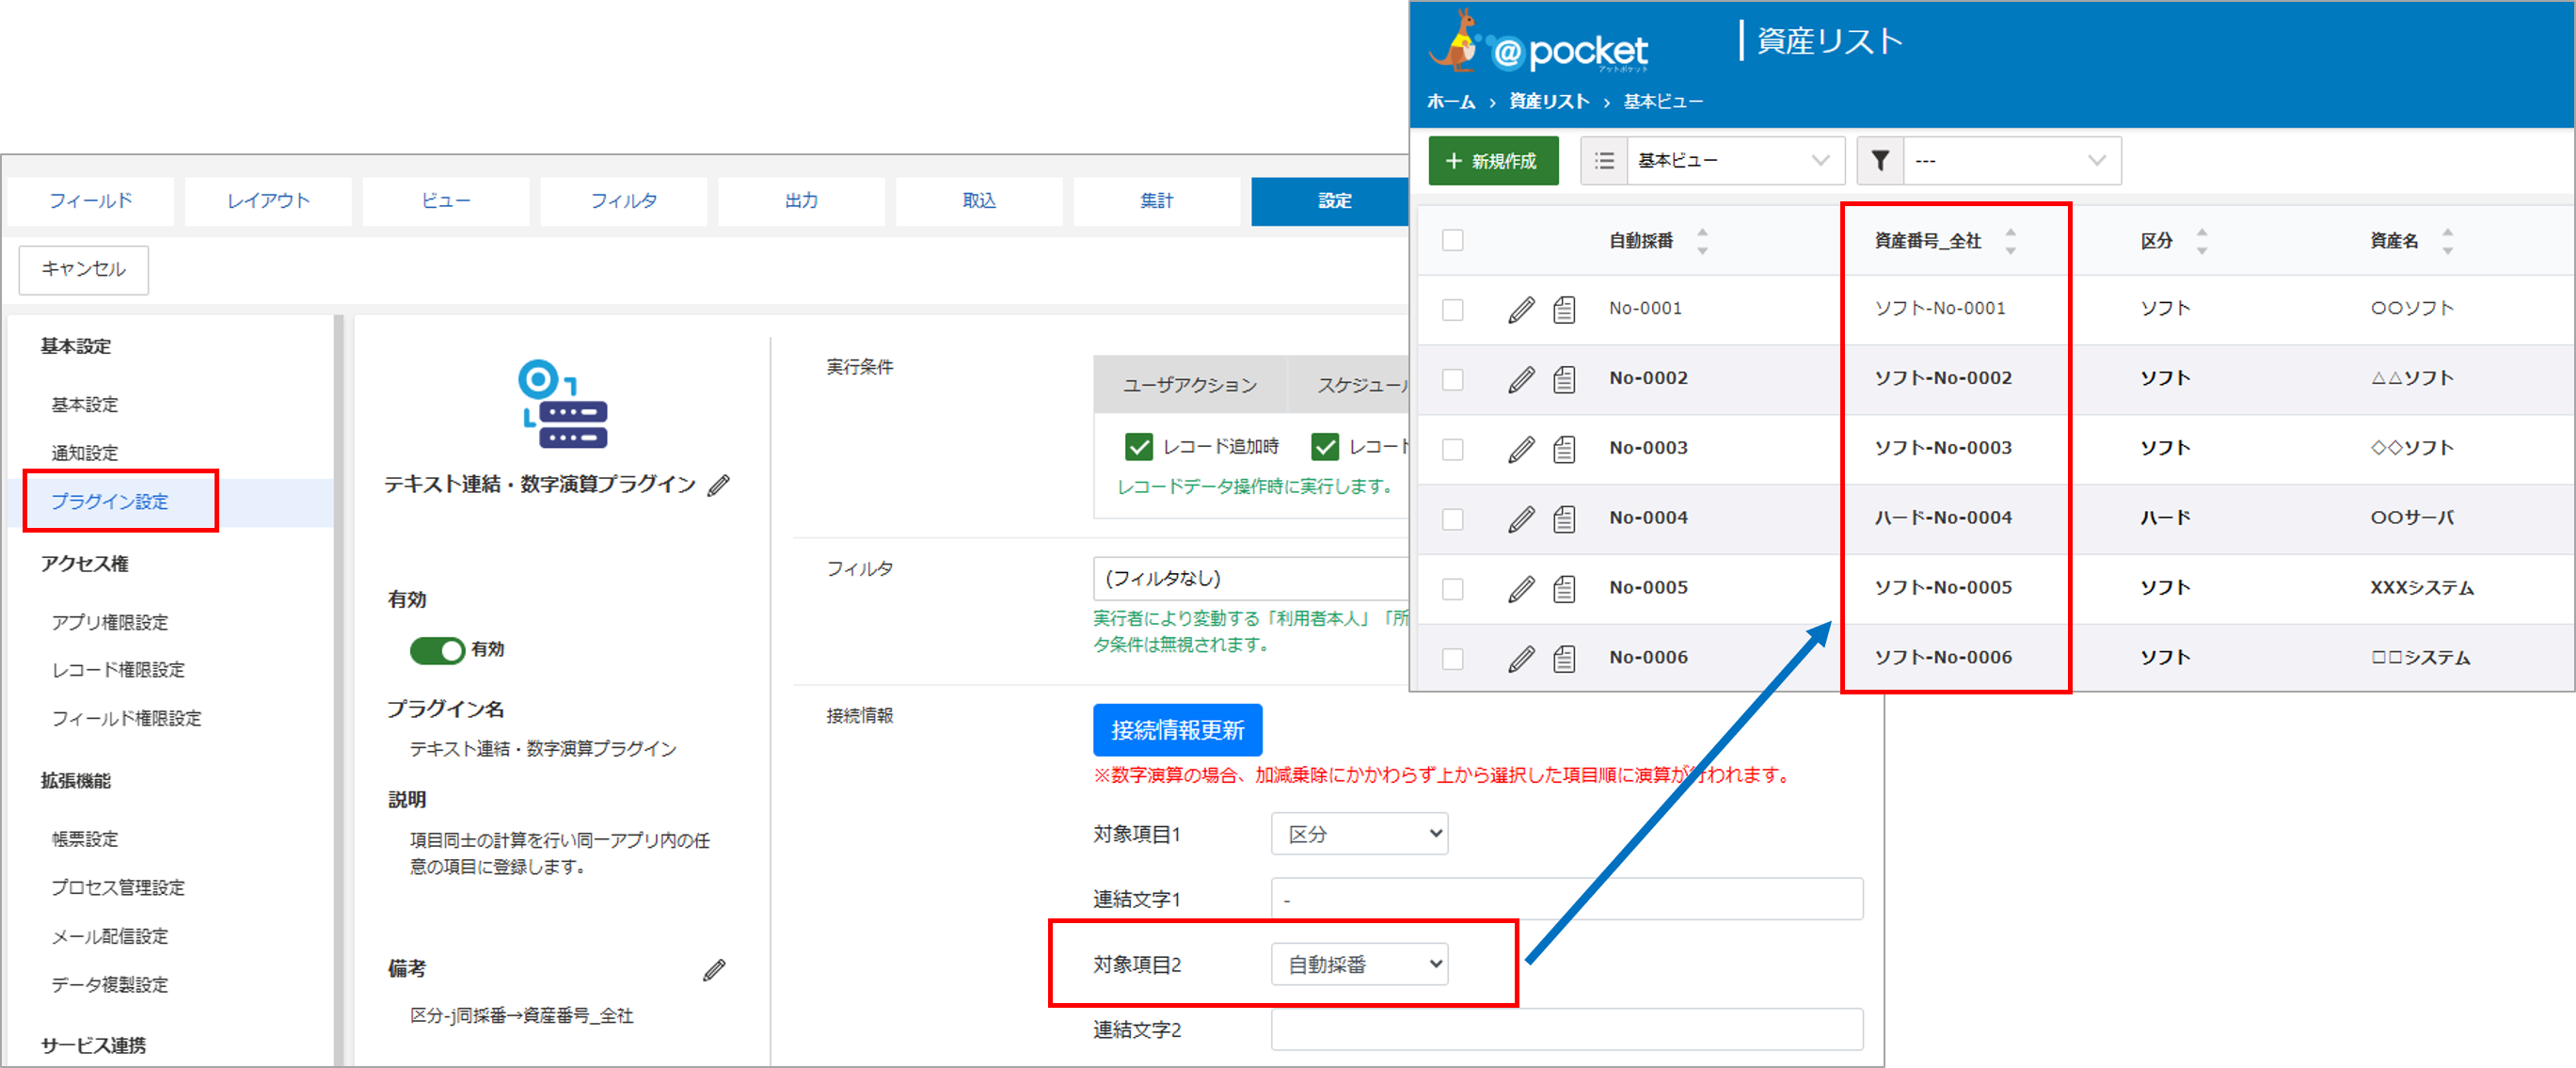Click the キャンセル button
This screenshot has height=1068, width=2576.
(84, 269)
